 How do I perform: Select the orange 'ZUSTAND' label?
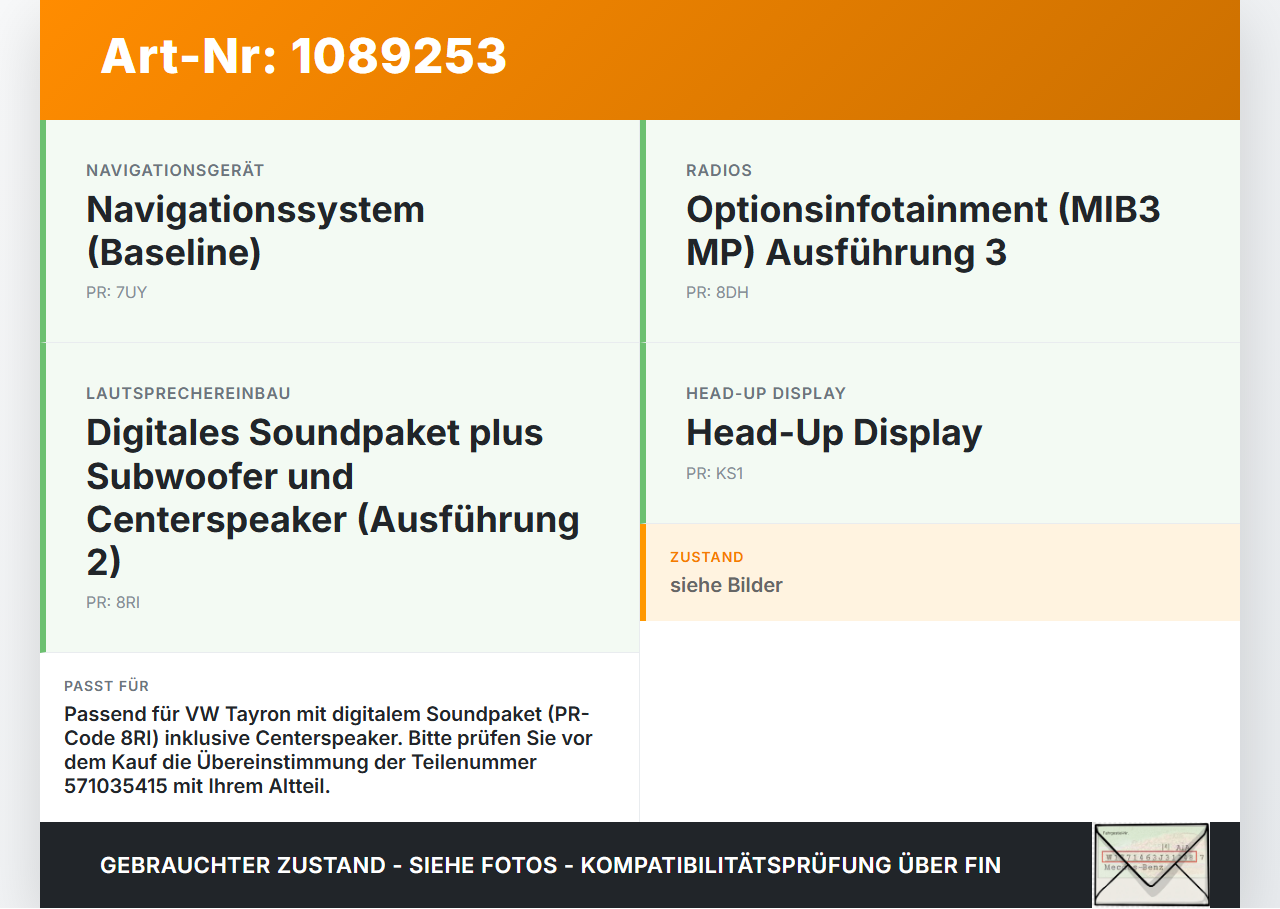[707, 557]
